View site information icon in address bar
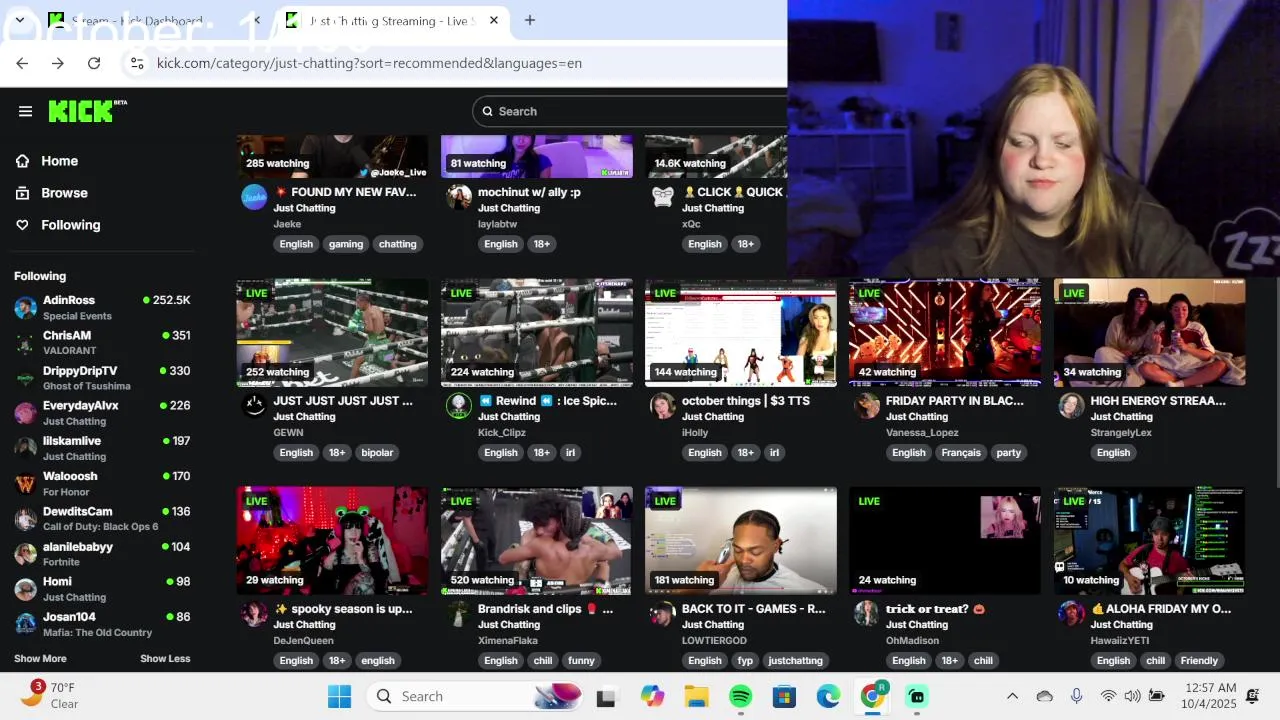 pos(137,63)
